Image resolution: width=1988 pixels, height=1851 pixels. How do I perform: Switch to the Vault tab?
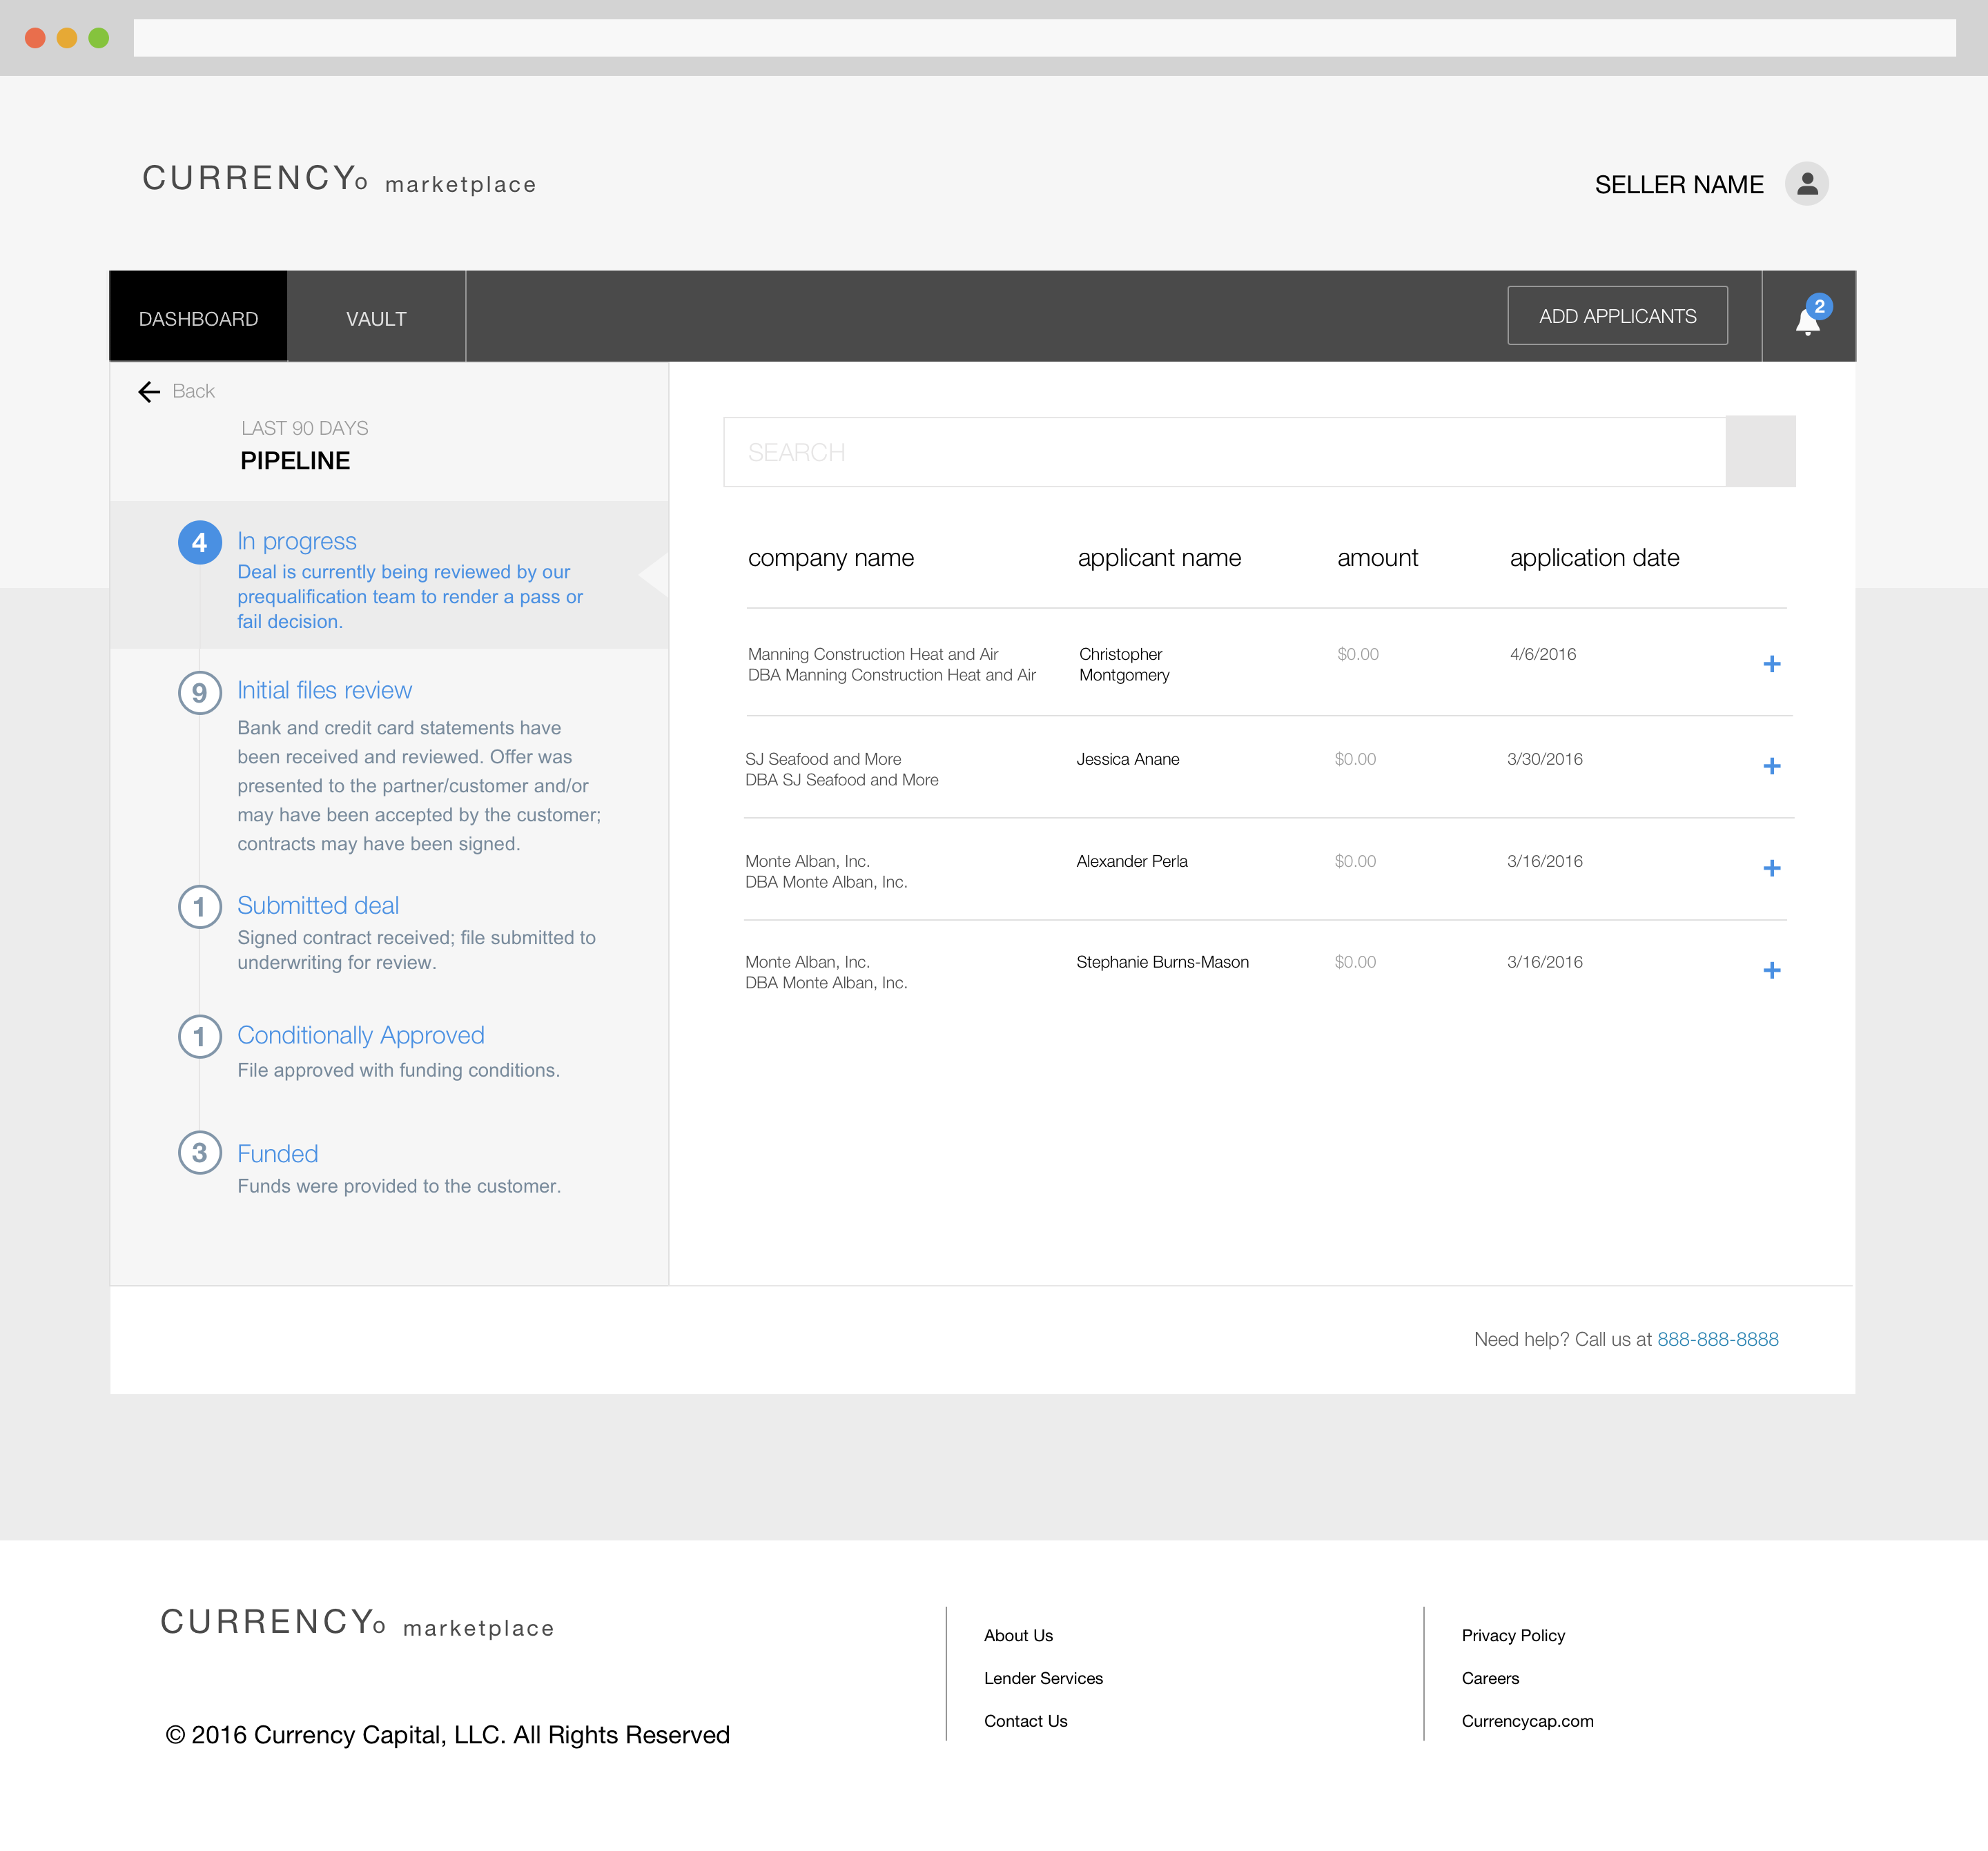pyautogui.click(x=376, y=319)
